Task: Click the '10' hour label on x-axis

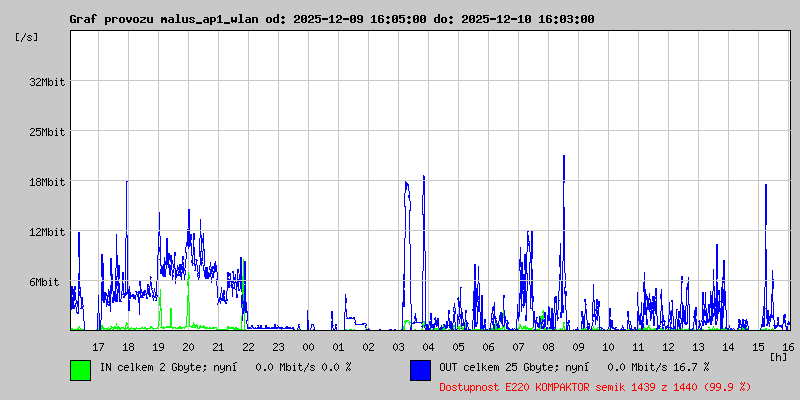Action: (608, 347)
